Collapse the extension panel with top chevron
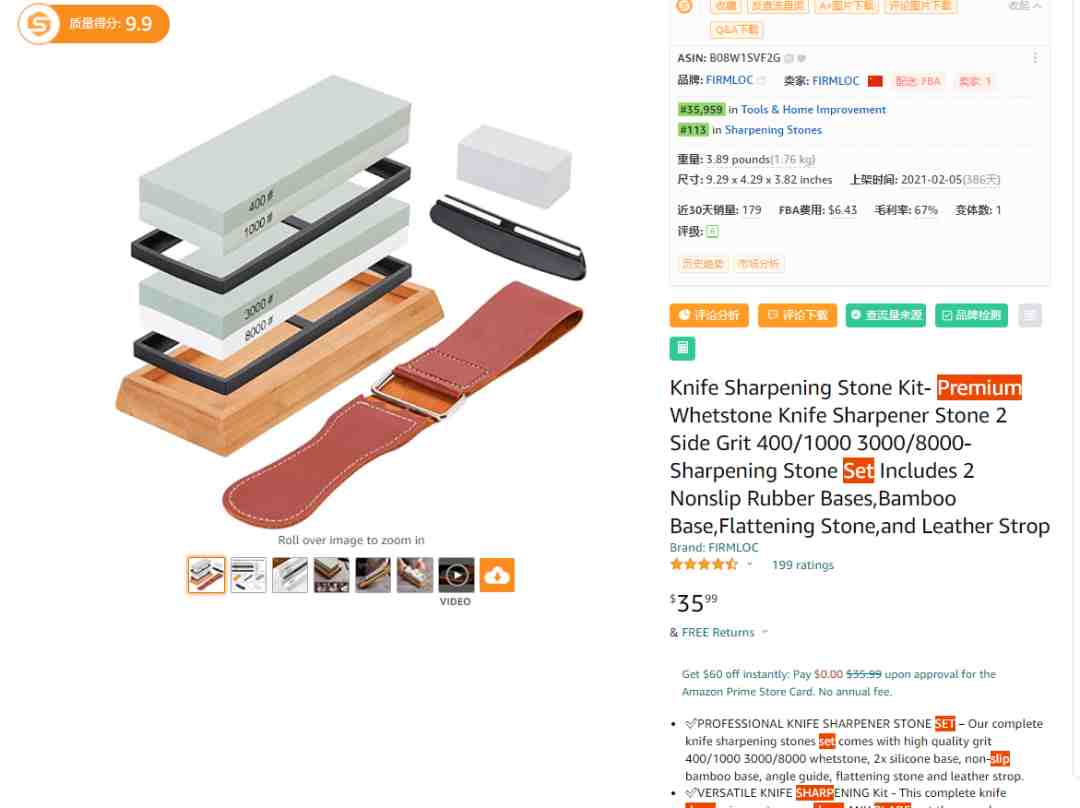Viewport: 1080px width, 808px height. (1037, 6)
